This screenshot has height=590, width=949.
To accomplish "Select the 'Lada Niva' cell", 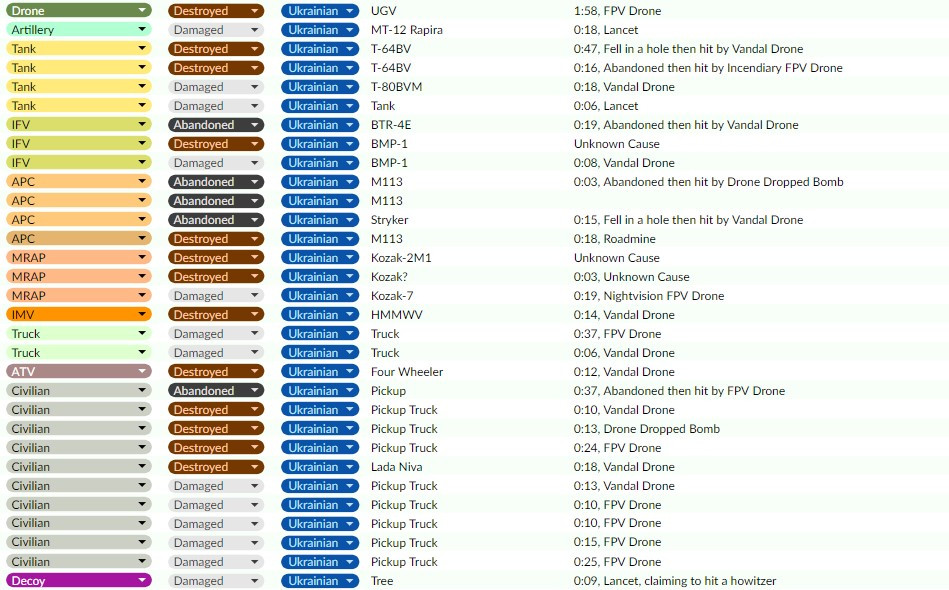I will pos(396,467).
